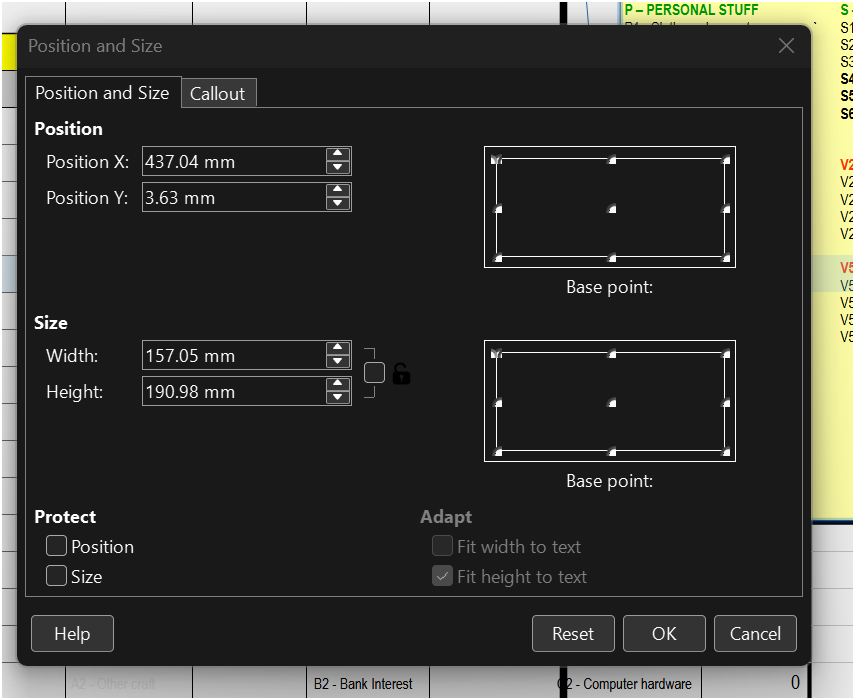Viewport: 855px width, 700px height.
Task: Select center Position base point
Action: point(612,209)
